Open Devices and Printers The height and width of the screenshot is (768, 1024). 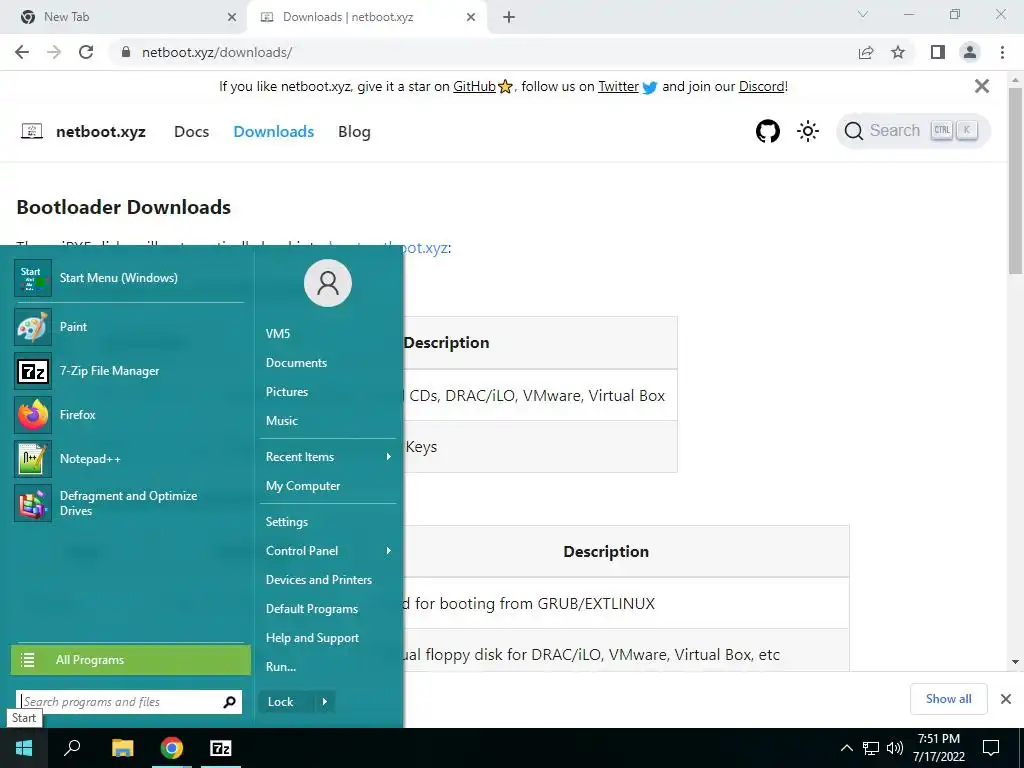[x=319, y=580]
